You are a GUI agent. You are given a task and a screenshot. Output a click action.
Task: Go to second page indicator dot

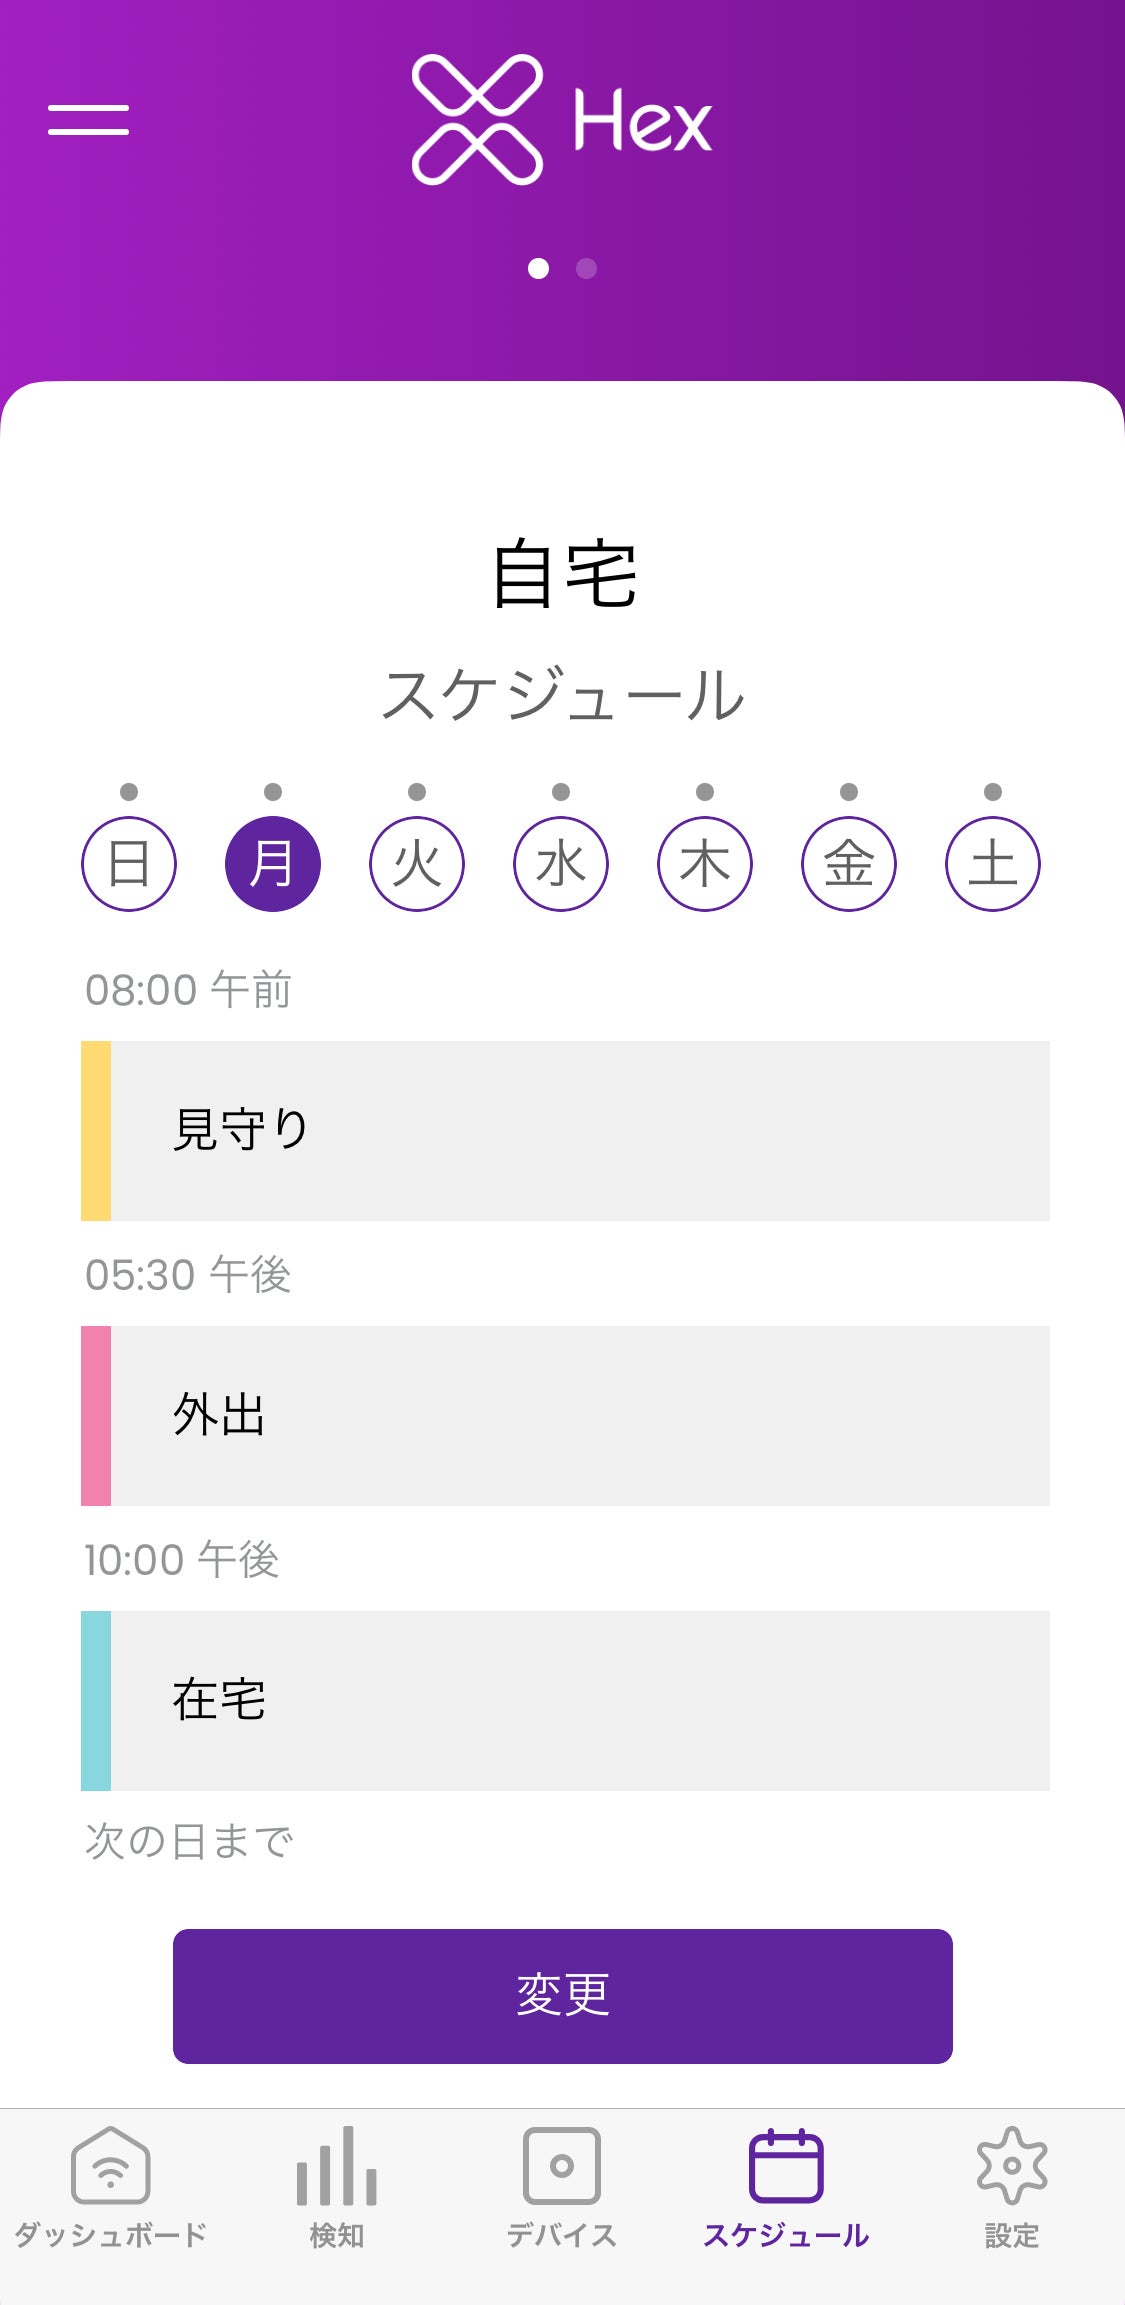click(587, 268)
